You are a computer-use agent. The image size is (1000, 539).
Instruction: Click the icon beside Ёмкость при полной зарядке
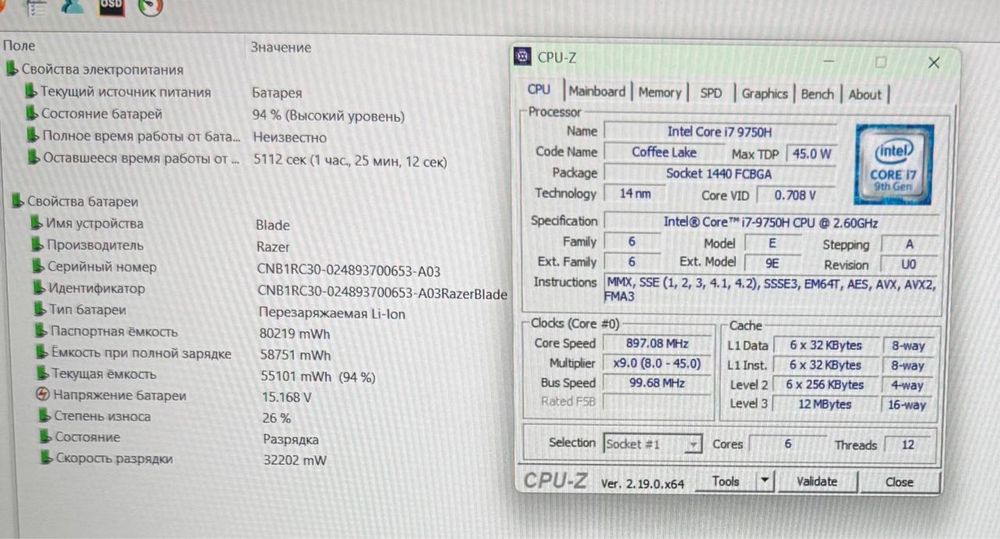coord(42,352)
